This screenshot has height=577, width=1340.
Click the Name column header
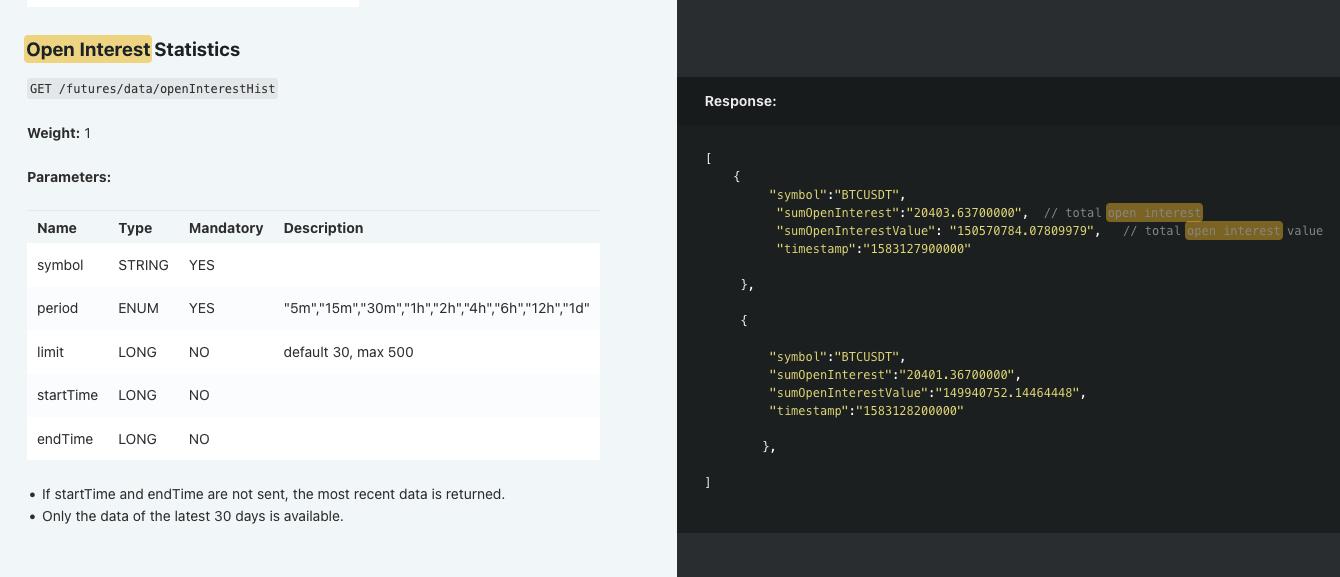(x=57, y=228)
